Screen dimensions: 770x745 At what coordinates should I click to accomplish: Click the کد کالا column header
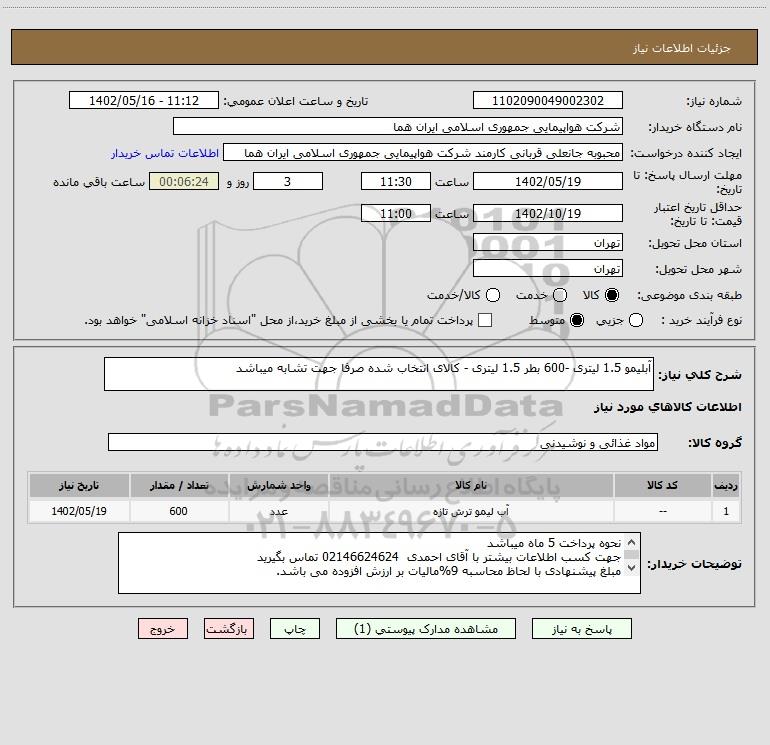[662, 486]
